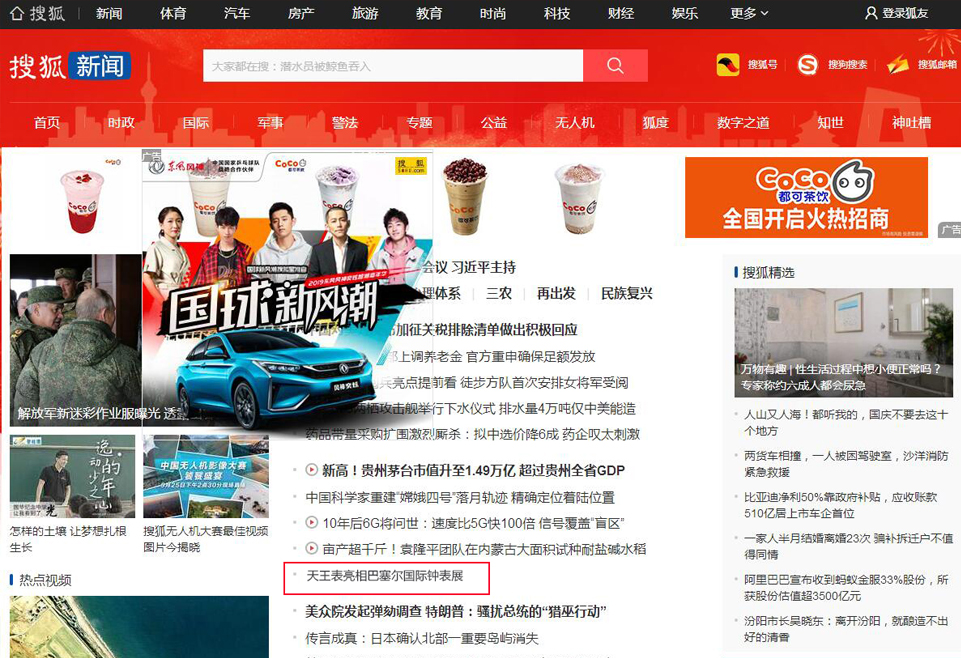Viewport: 961px width, 658px height.
Task: Click play icon beside 亩产超千斤 headline
Action: pyautogui.click(x=312, y=549)
